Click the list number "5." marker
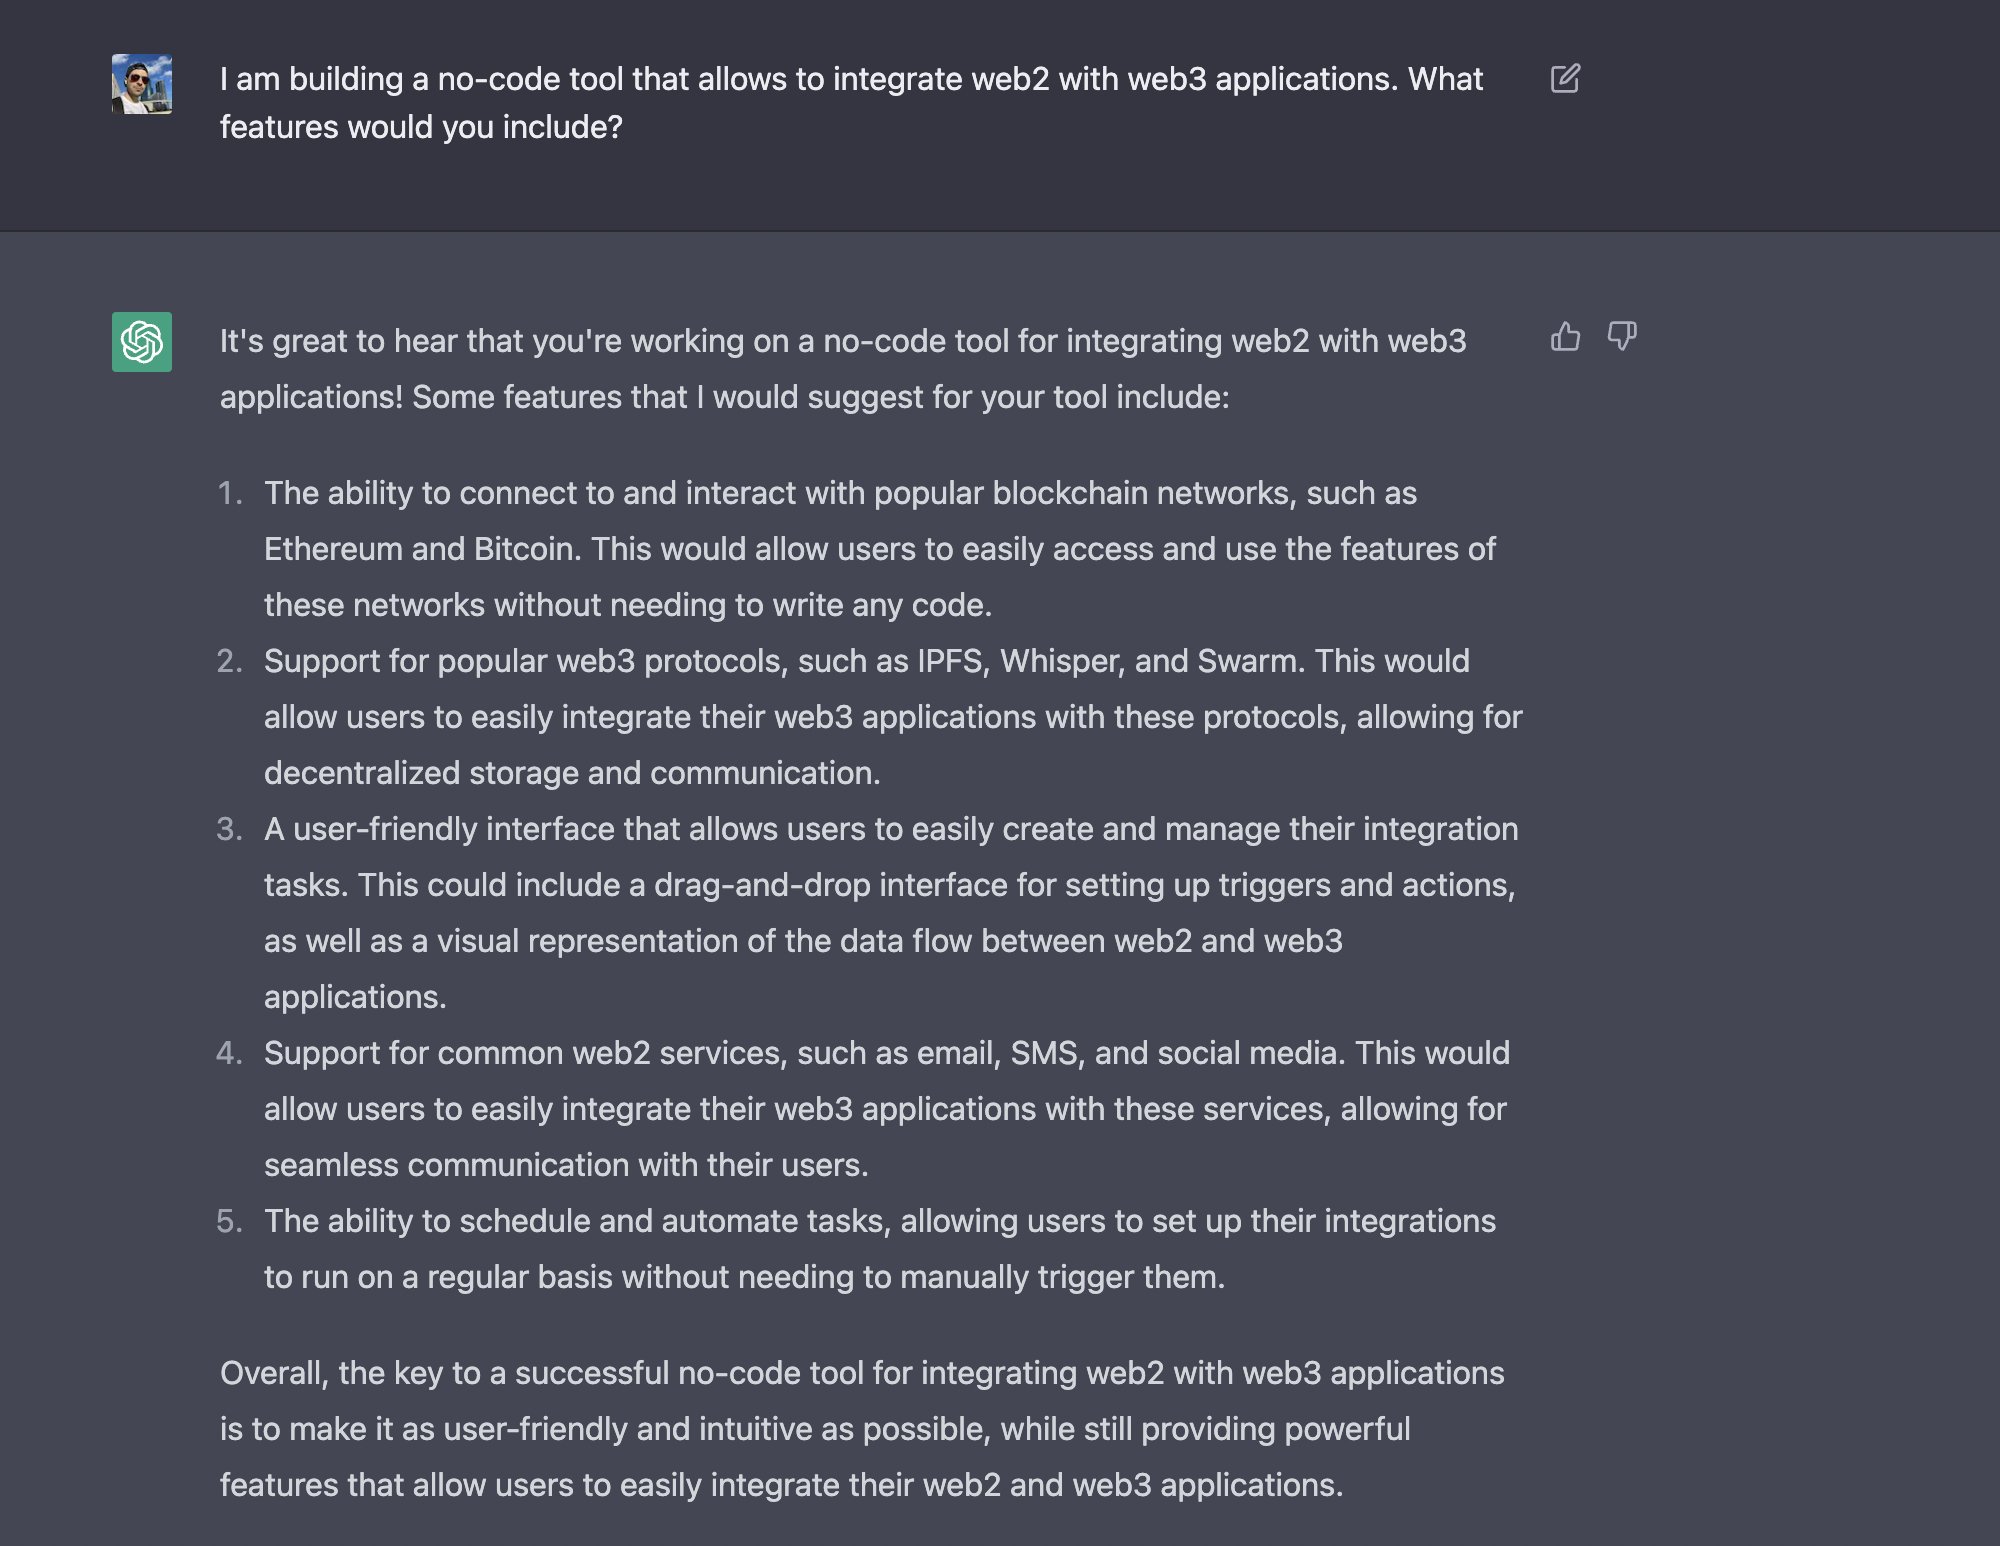Image resolution: width=2000 pixels, height=1546 pixels. [x=230, y=1221]
